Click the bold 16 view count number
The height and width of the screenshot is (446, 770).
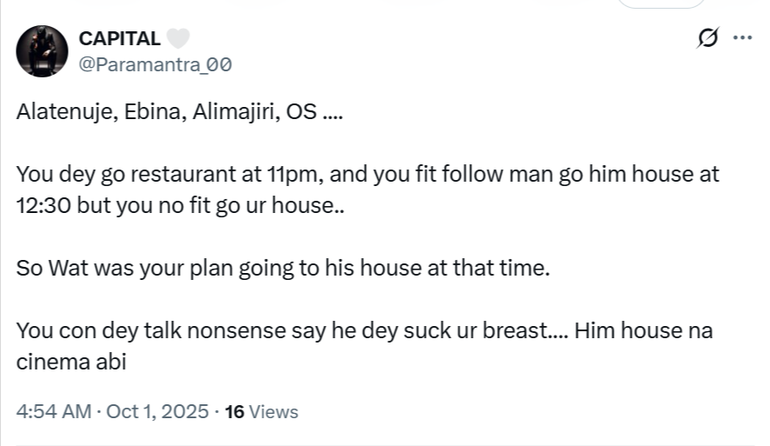tap(235, 411)
